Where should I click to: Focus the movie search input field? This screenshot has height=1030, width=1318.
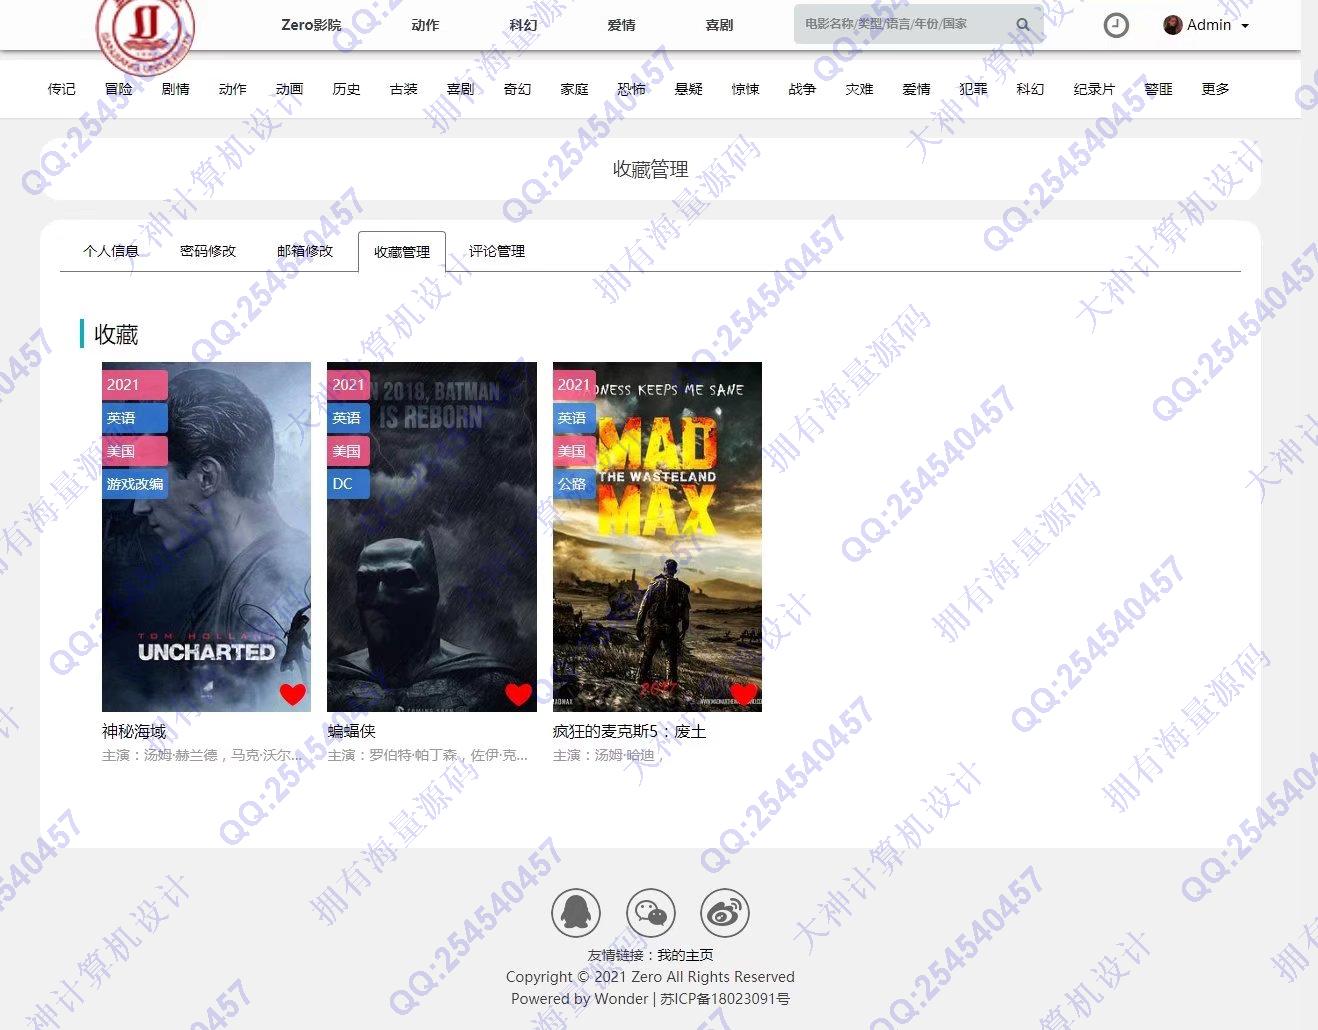(905, 24)
